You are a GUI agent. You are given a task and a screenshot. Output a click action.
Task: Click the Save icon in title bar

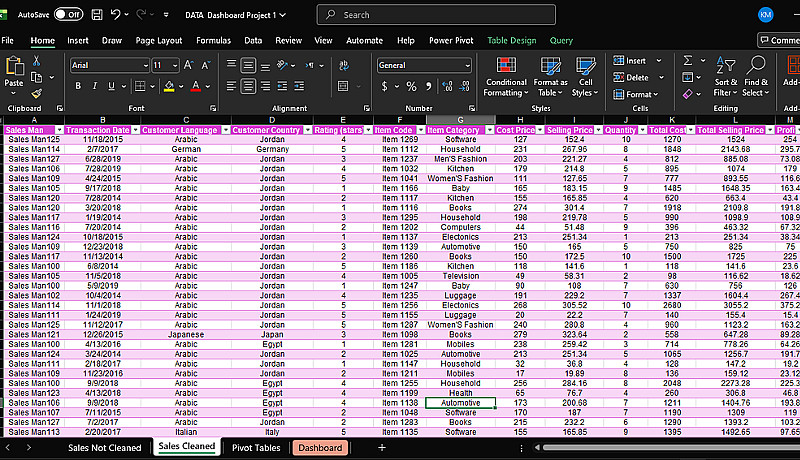(96, 15)
